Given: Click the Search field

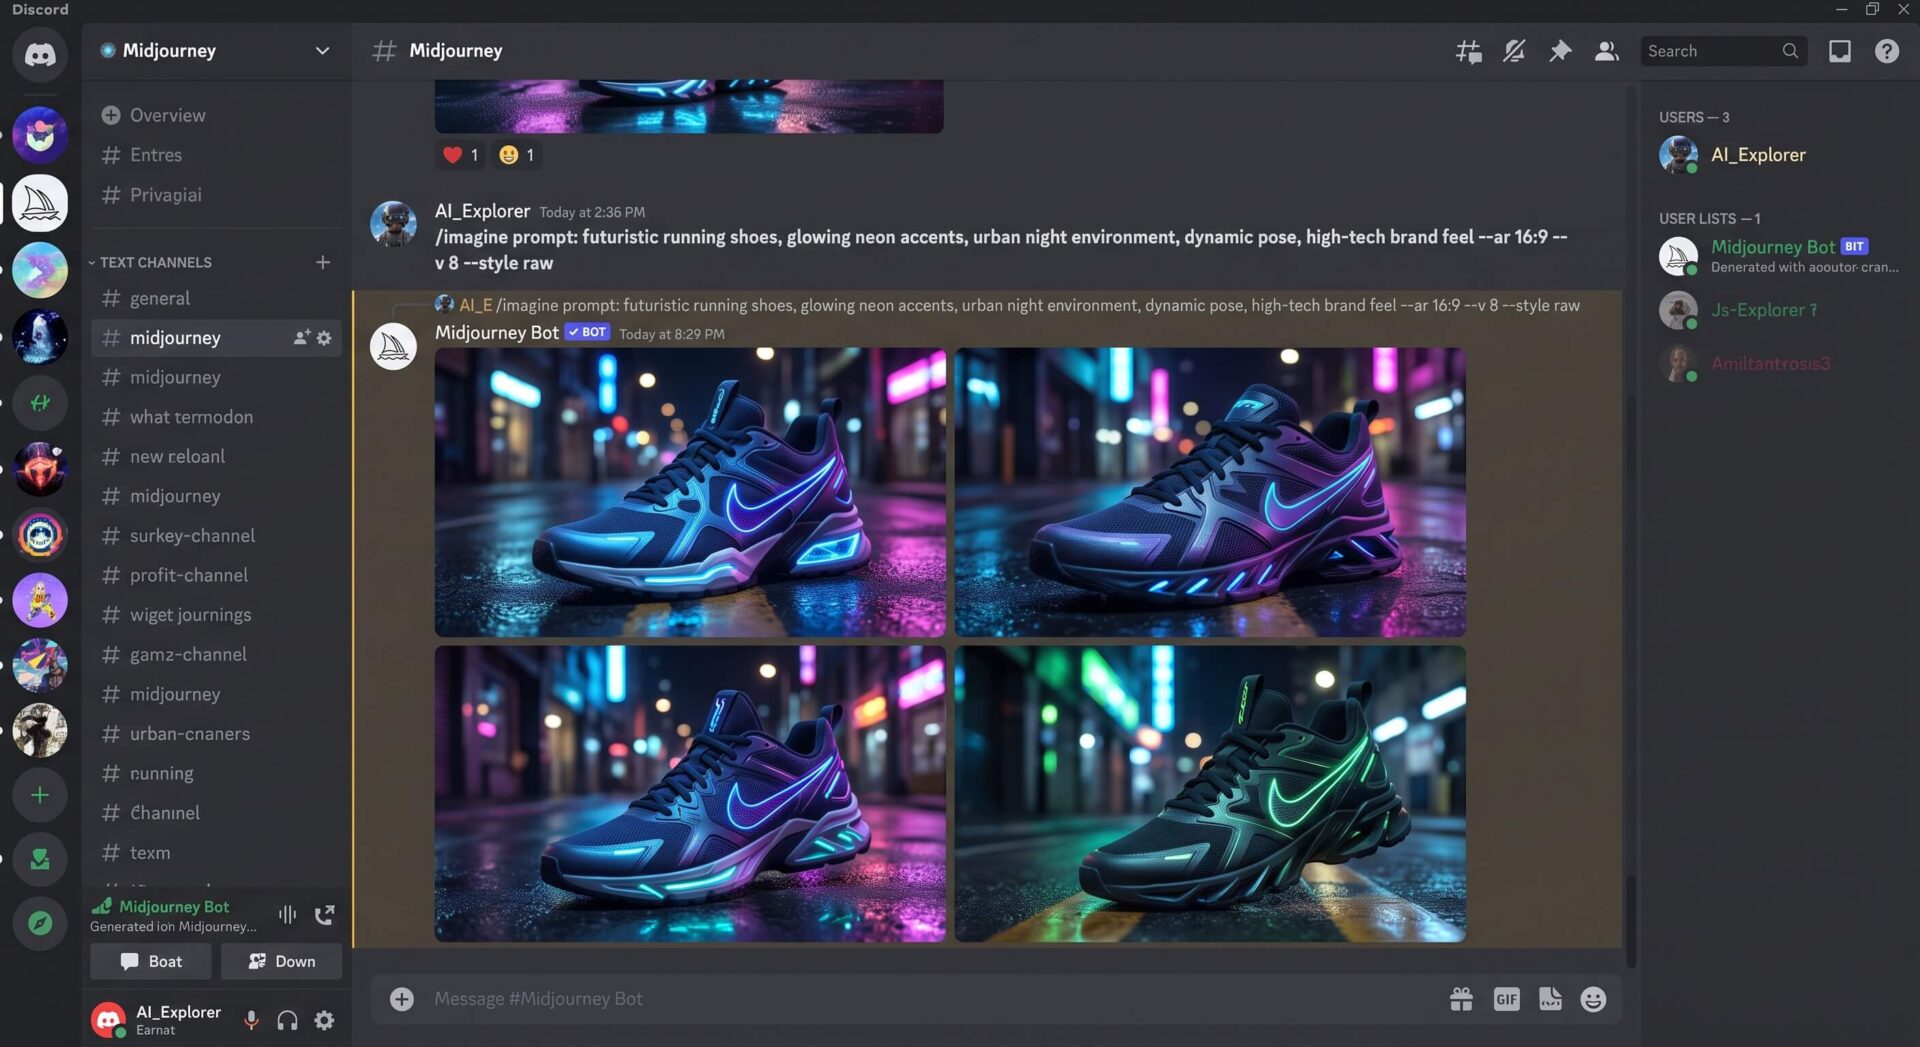Looking at the screenshot, I should [1723, 51].
